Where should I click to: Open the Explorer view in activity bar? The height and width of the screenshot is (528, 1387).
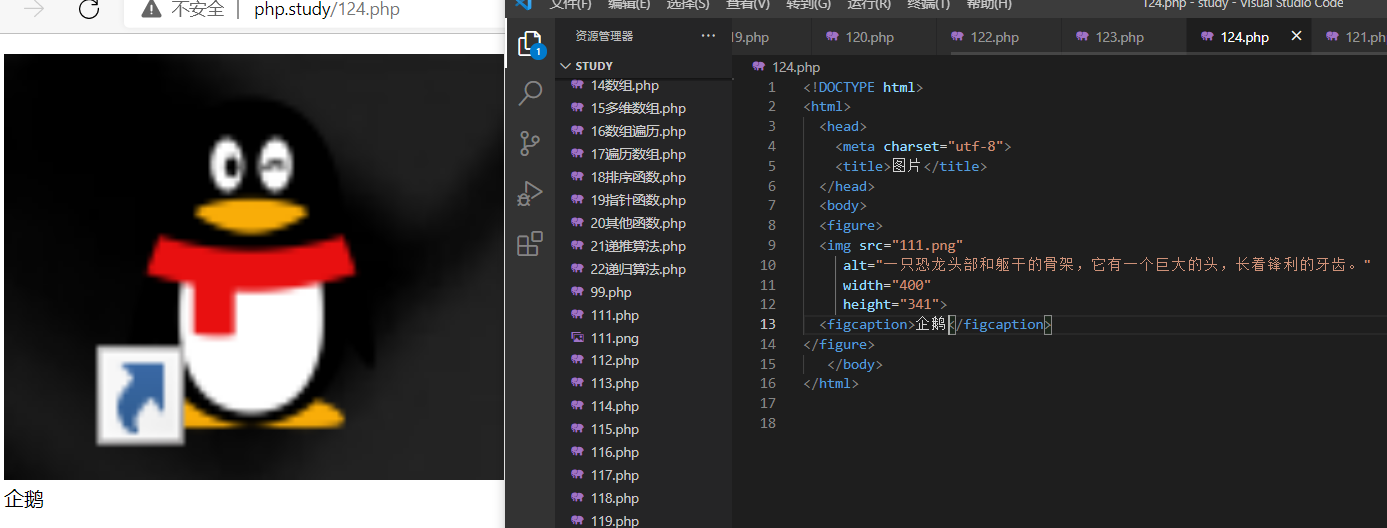coord(530,43)
